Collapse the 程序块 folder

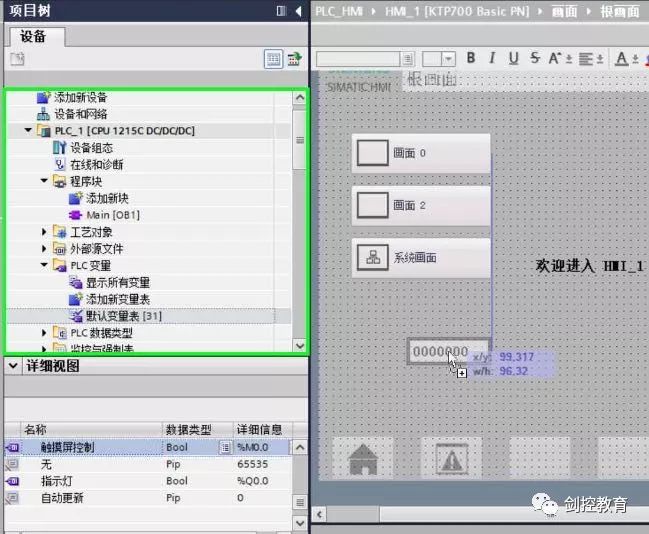(x=44, y=181)
